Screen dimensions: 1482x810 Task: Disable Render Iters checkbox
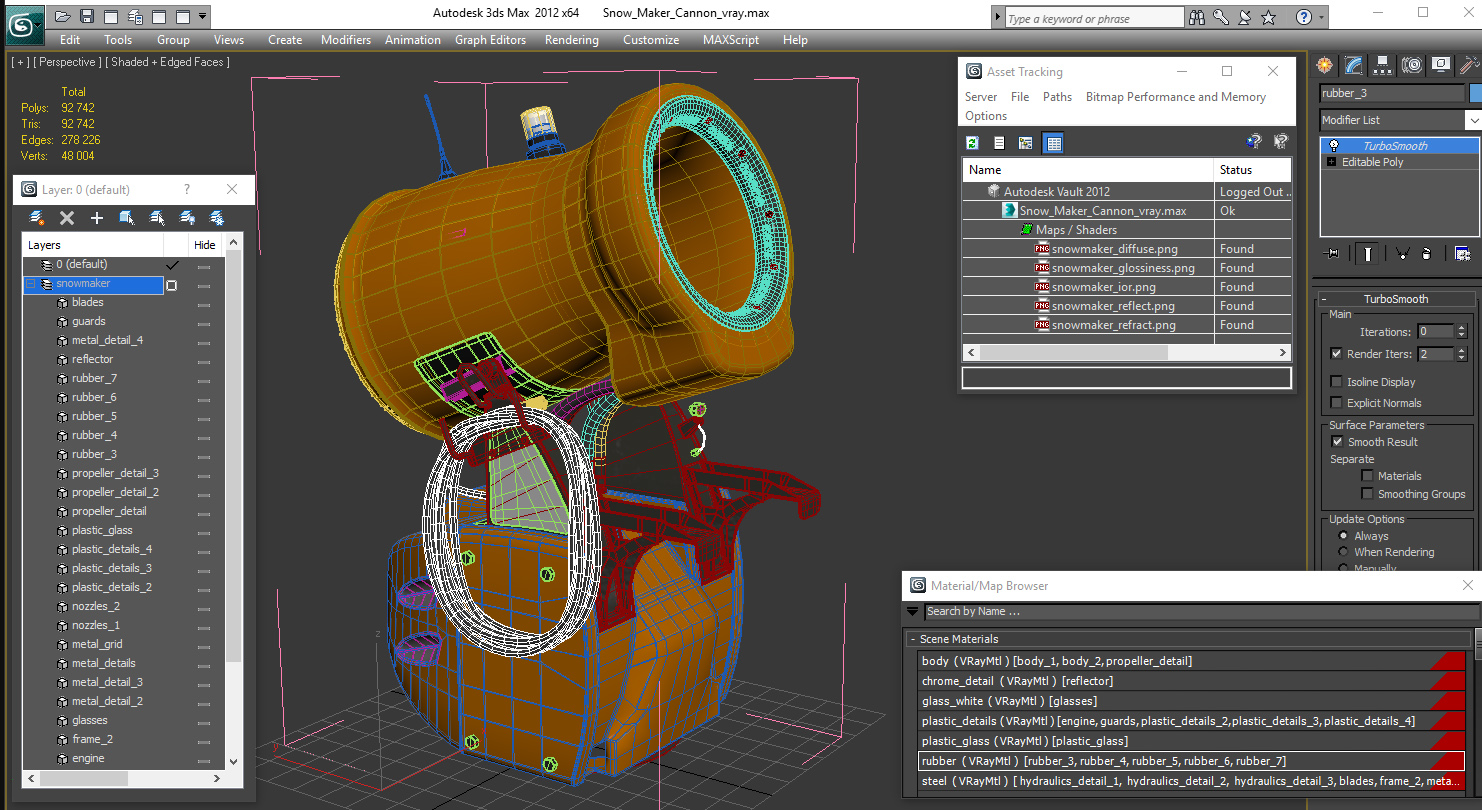click(x=1337, y=354)
